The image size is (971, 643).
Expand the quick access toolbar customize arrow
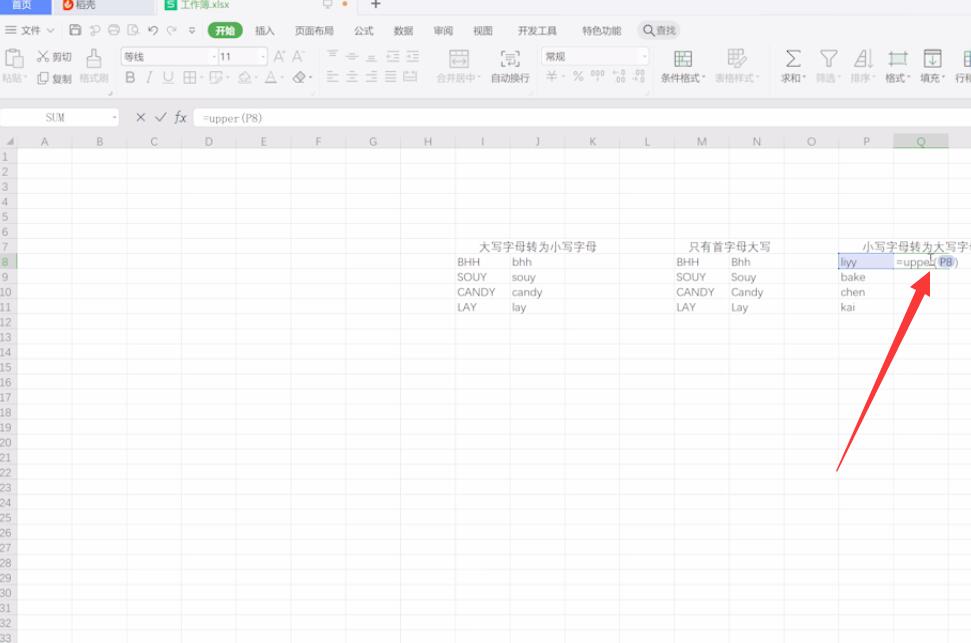point(192,30)
